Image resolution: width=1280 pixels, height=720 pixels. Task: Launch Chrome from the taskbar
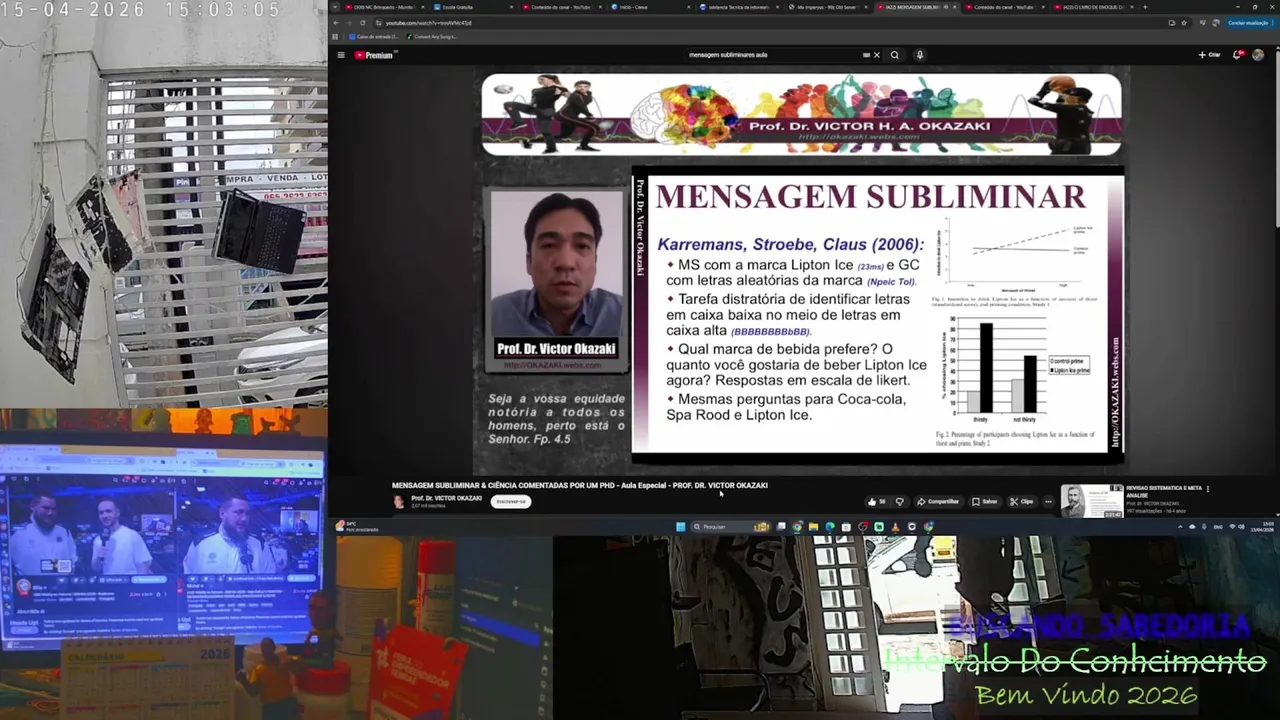[797, 527]
